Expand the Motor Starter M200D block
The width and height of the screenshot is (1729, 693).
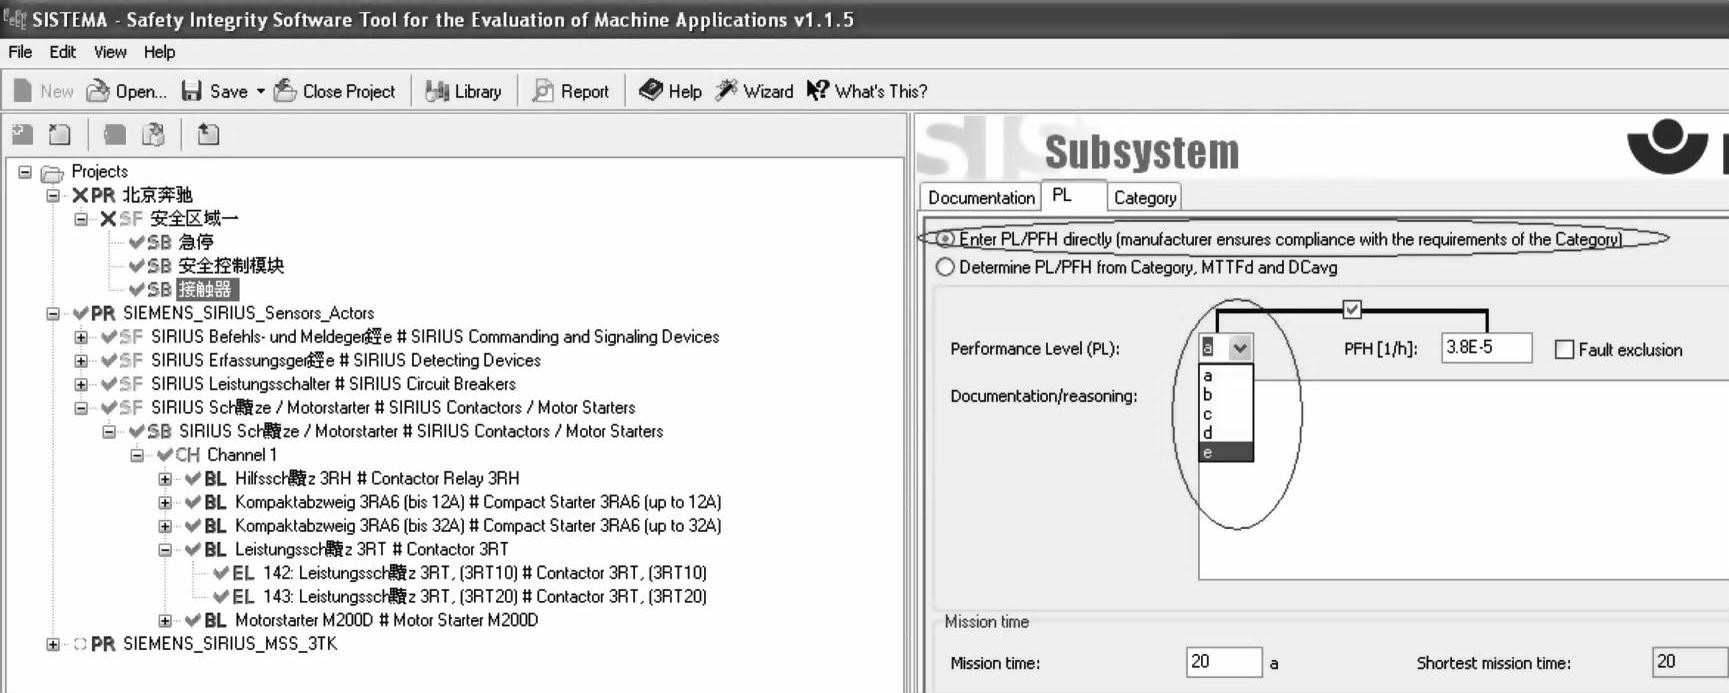(165, 621)
